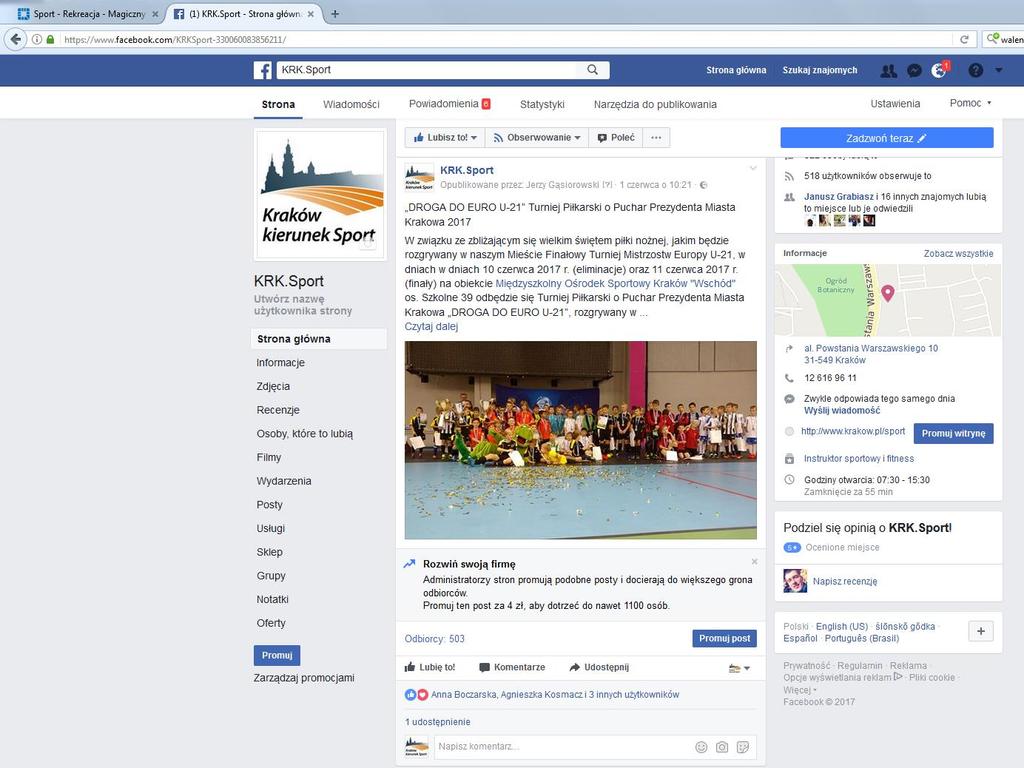This screenshot has width=1024, height=768.
Task: Open the Statystyki page tab
Action: tap(542, 104)
